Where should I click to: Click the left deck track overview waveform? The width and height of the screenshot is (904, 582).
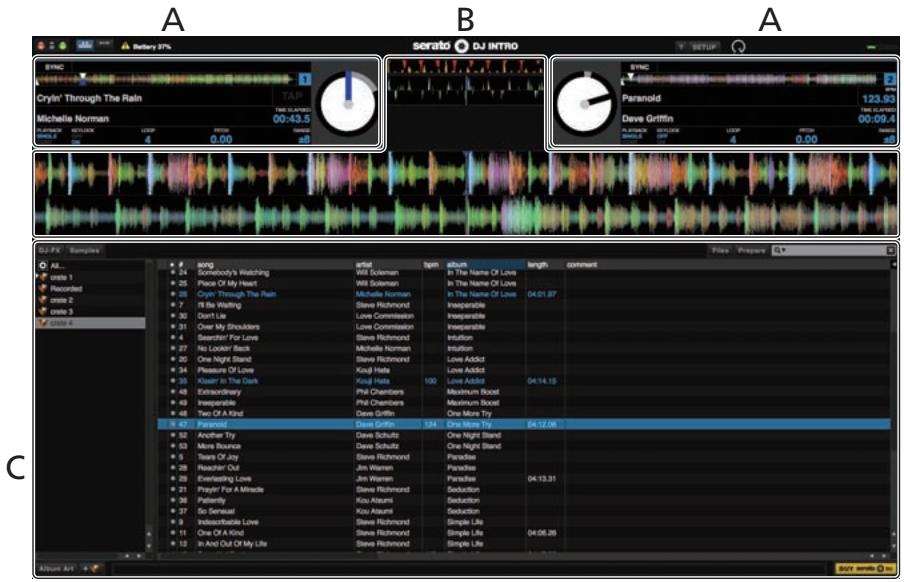(166, 79)
